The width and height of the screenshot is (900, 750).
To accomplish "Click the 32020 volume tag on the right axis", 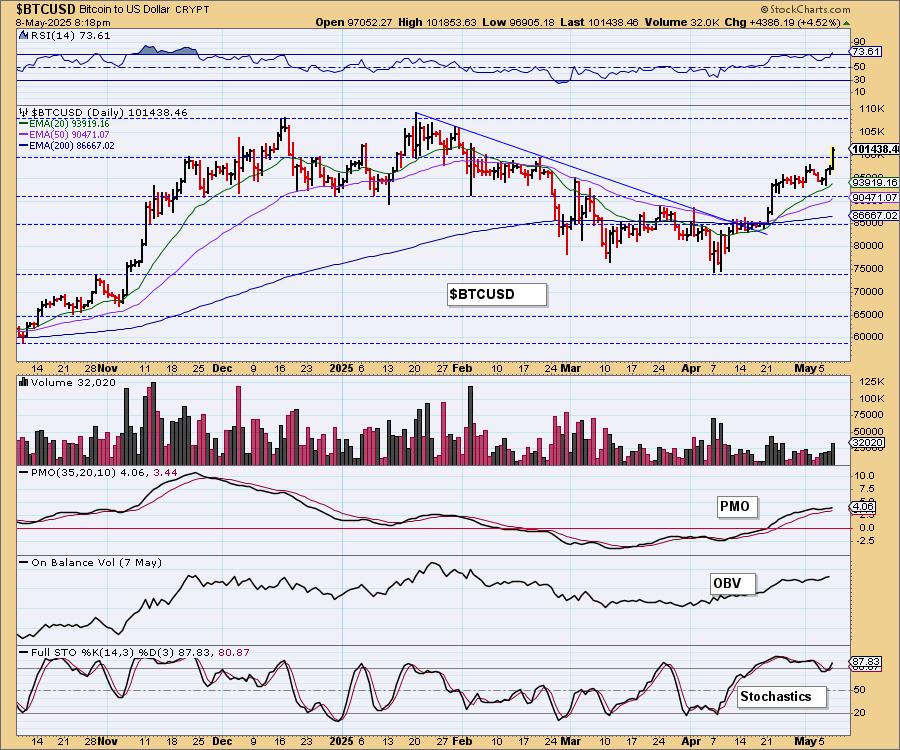I will tap(867, 442).
